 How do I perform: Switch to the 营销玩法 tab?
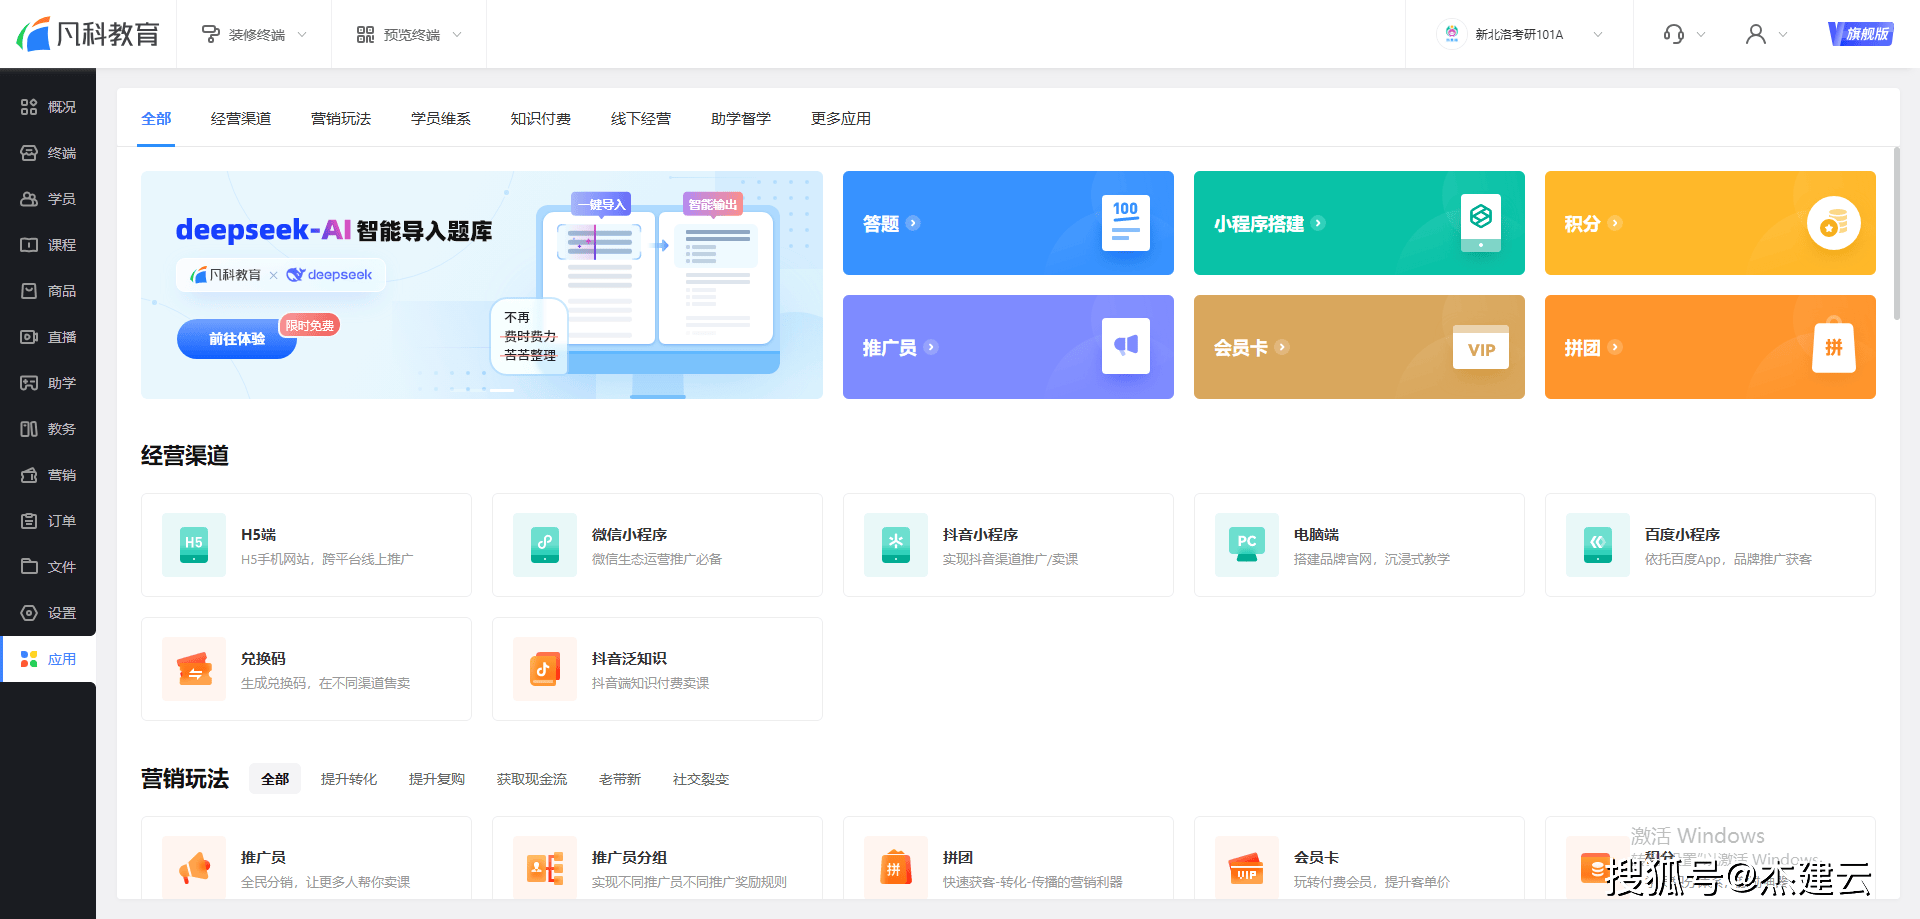click(341, 119)
